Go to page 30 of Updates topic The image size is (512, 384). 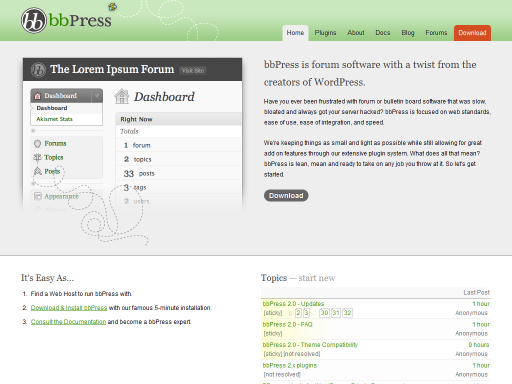(x=324, y=313)
